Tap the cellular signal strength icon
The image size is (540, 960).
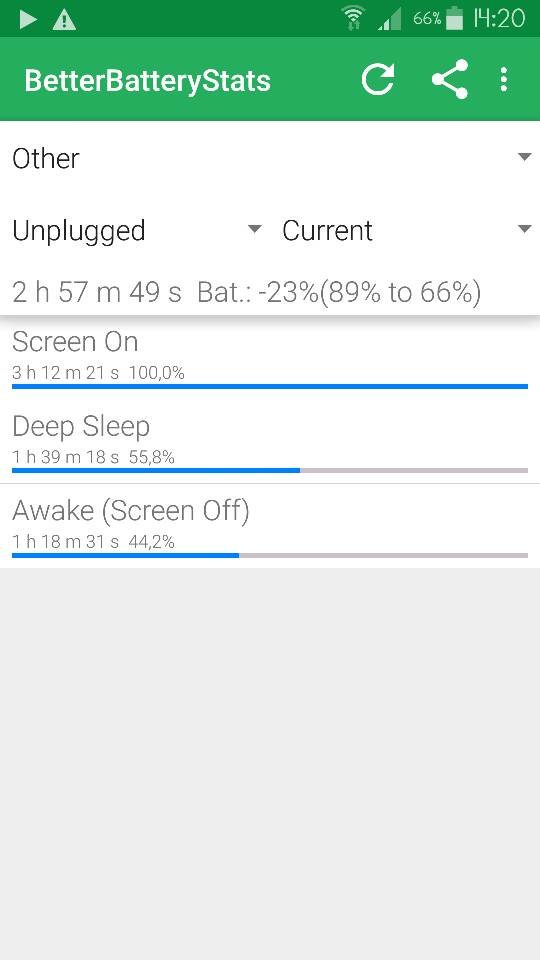(x=389, y=19)
